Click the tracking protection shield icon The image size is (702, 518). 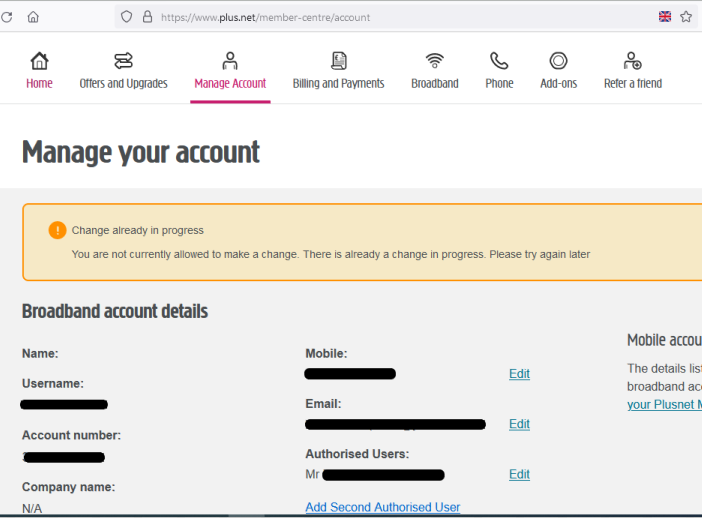126,17
